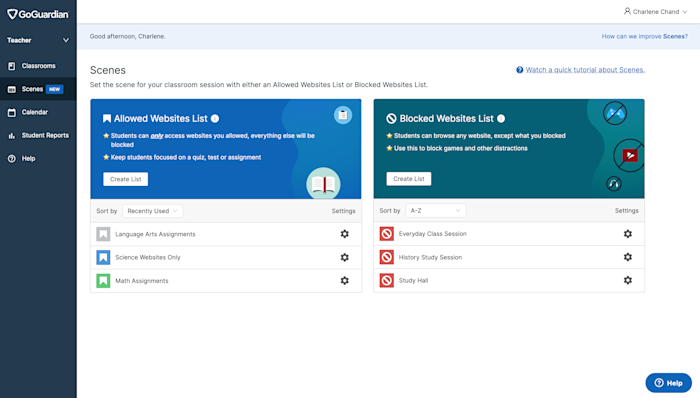Open gear settings for Math Assignments

point(345,281)
